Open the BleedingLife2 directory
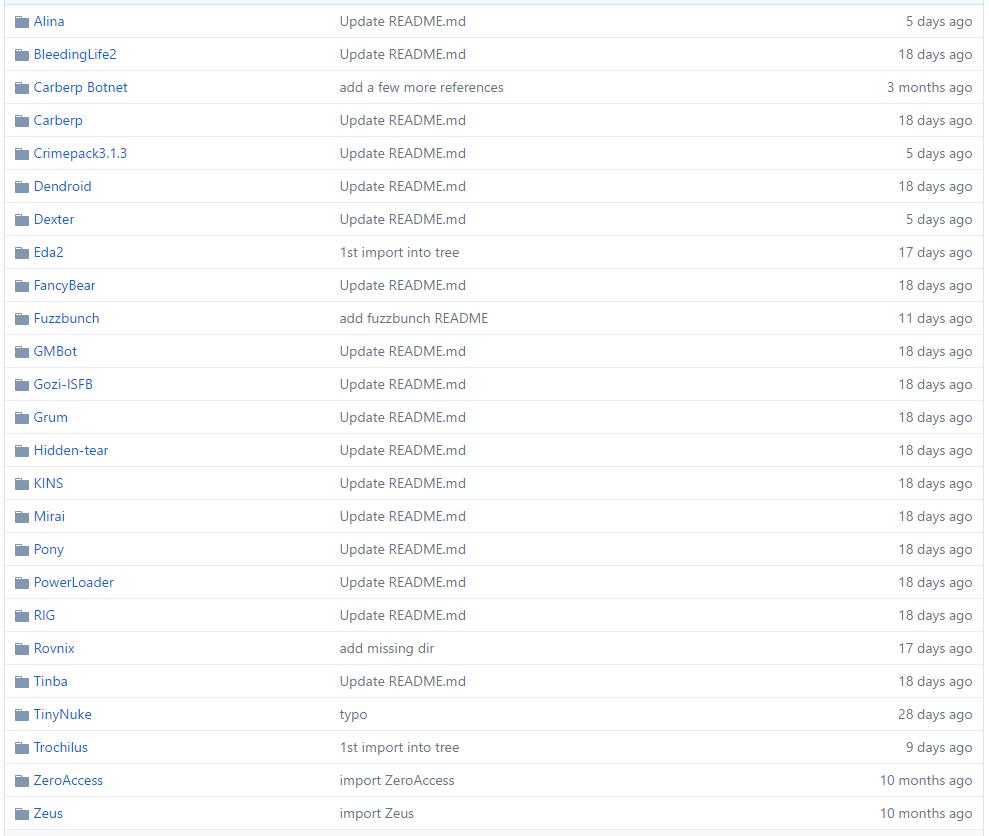The height and width of the screenshot is (836, 989). [x=75, y=54]
